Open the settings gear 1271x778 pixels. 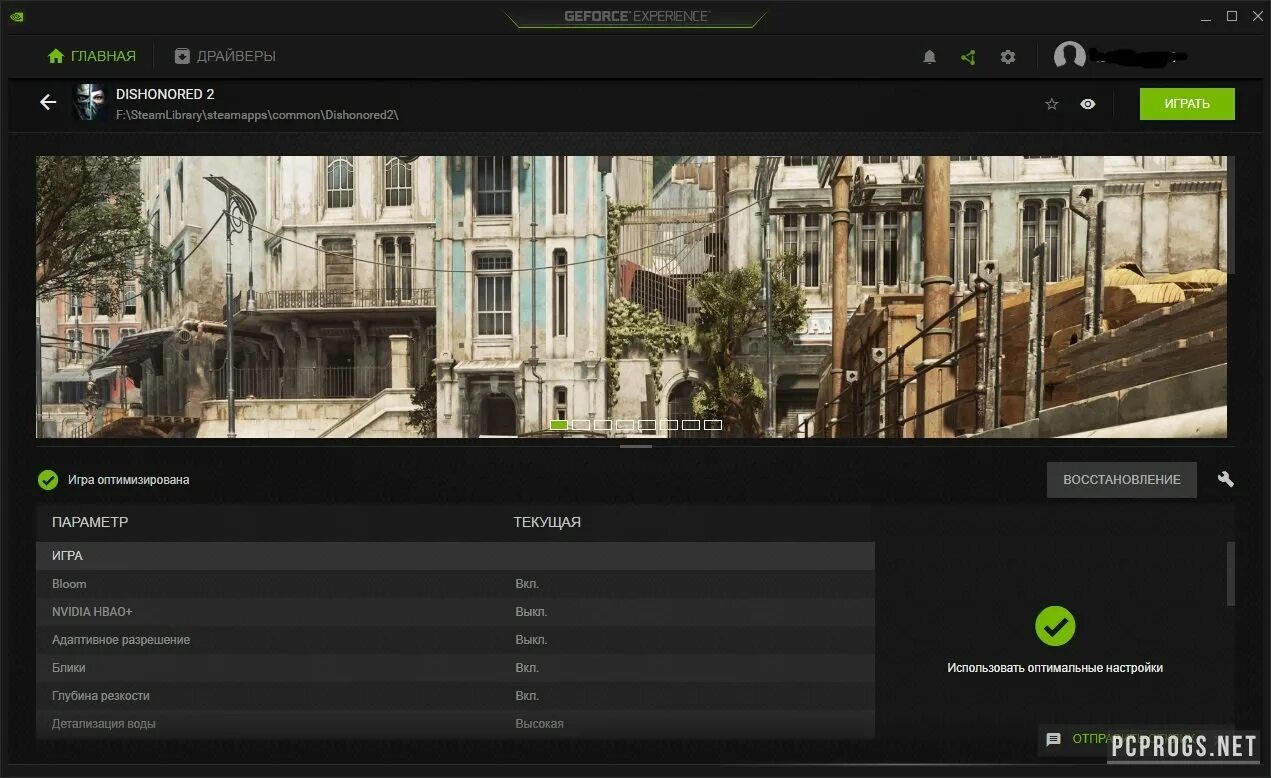[x=1008, y=57]
